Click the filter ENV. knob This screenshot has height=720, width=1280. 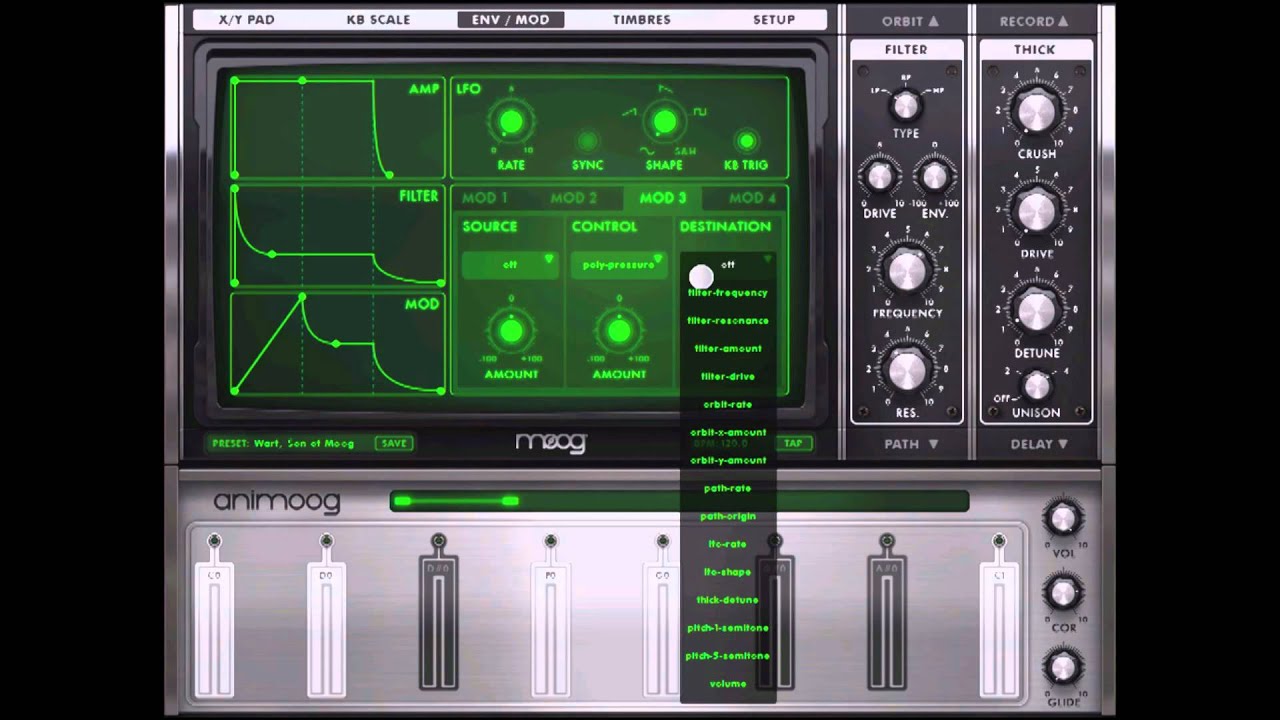(x=934, y=177)
